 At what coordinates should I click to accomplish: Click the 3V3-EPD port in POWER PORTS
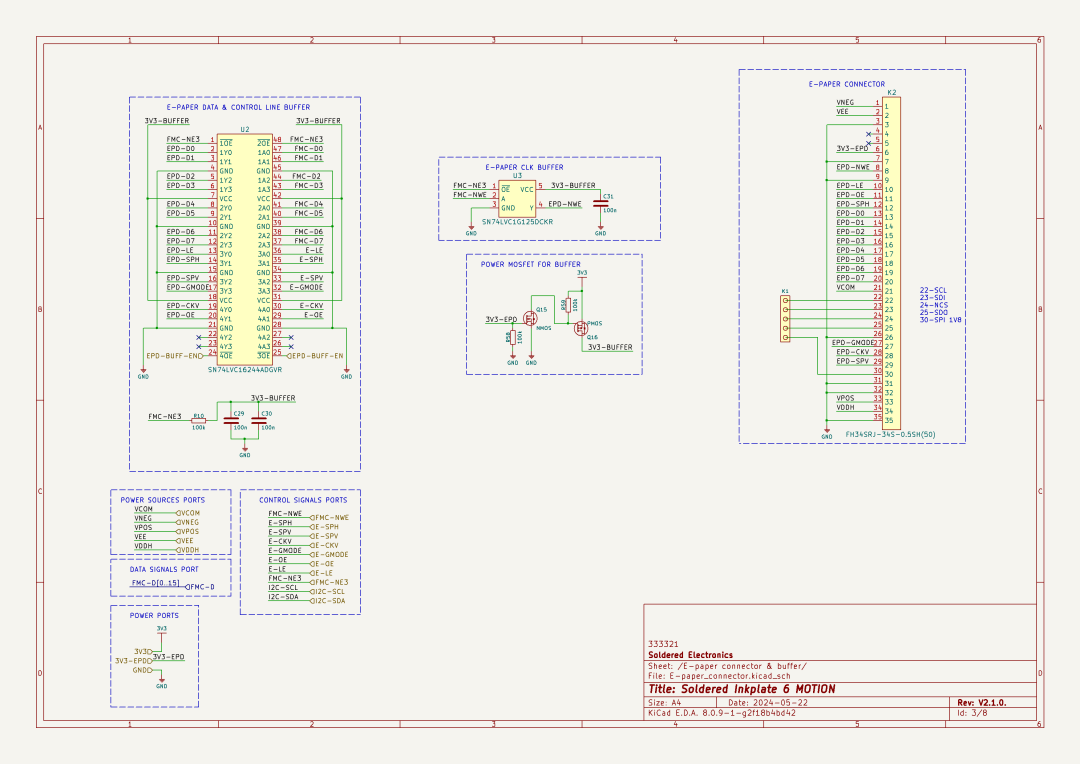(x=134, y=661)
